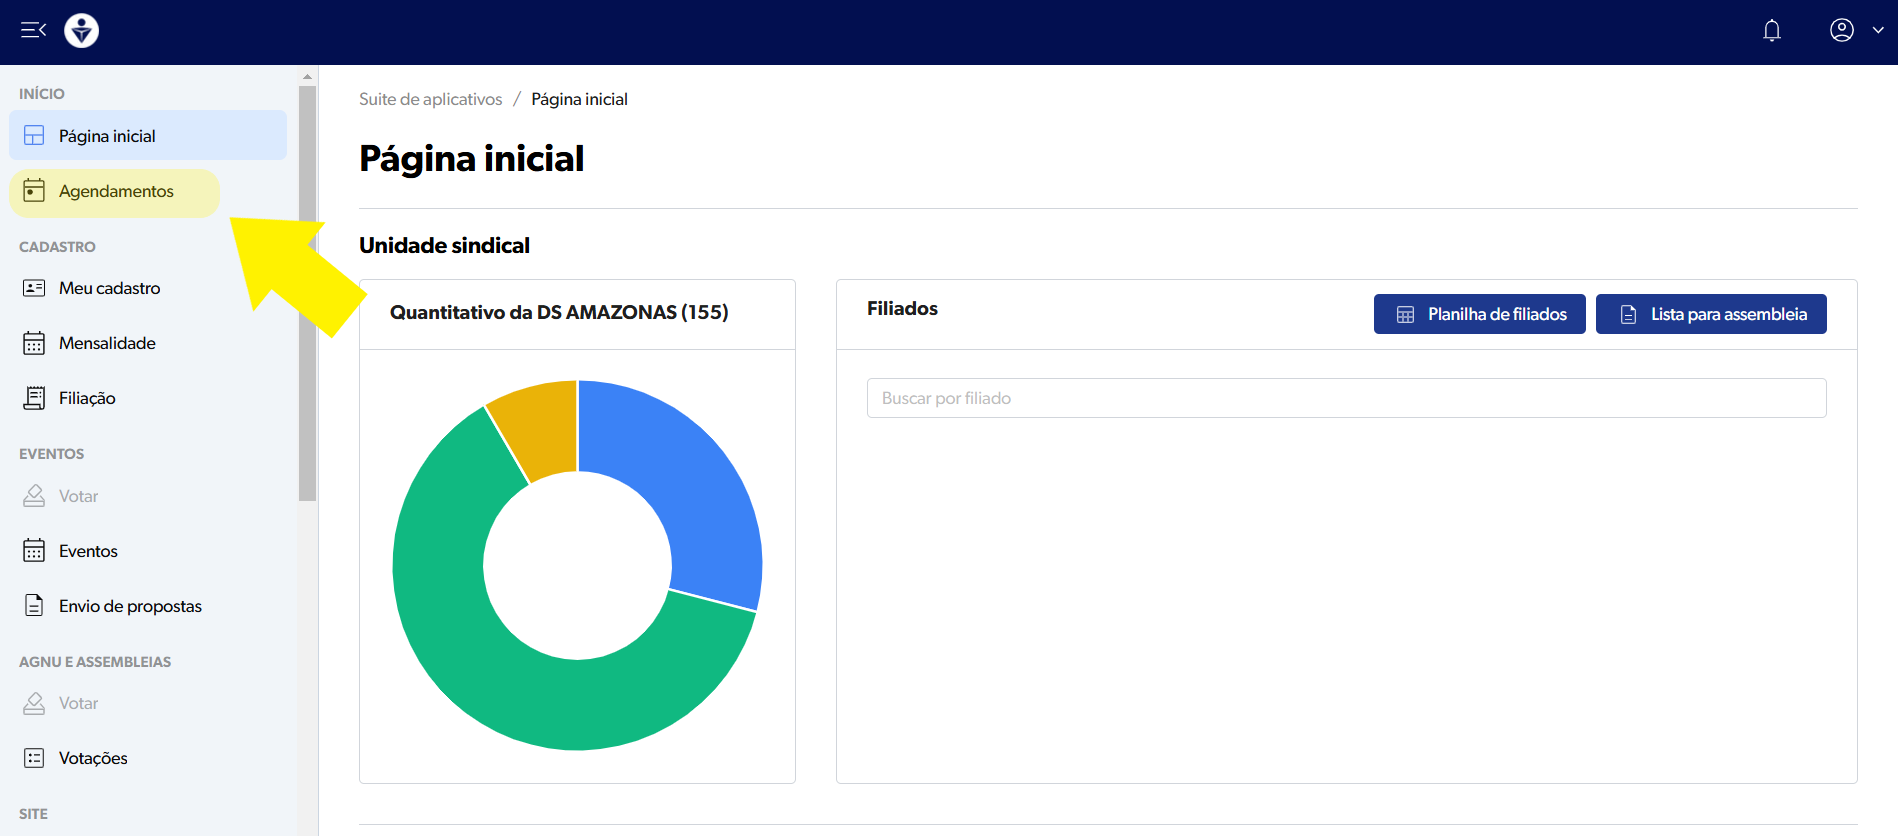This screenshot has width=1898, height=836.
Task: Click the Agendamentos calendar icon
Action: [x=34, y=191]
